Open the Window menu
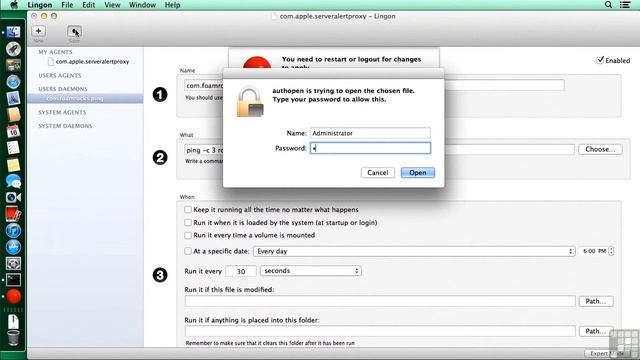640x360 pixels. [x=142, y=5]
